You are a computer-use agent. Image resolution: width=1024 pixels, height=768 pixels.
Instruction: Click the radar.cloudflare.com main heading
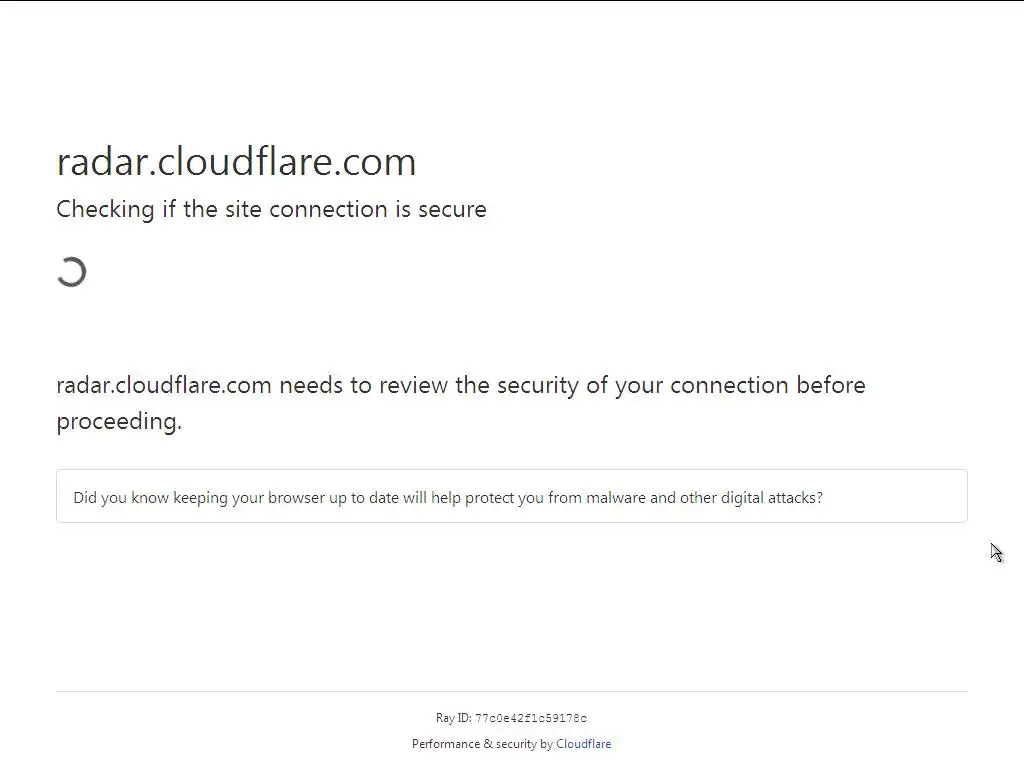[x=236, y=162]
